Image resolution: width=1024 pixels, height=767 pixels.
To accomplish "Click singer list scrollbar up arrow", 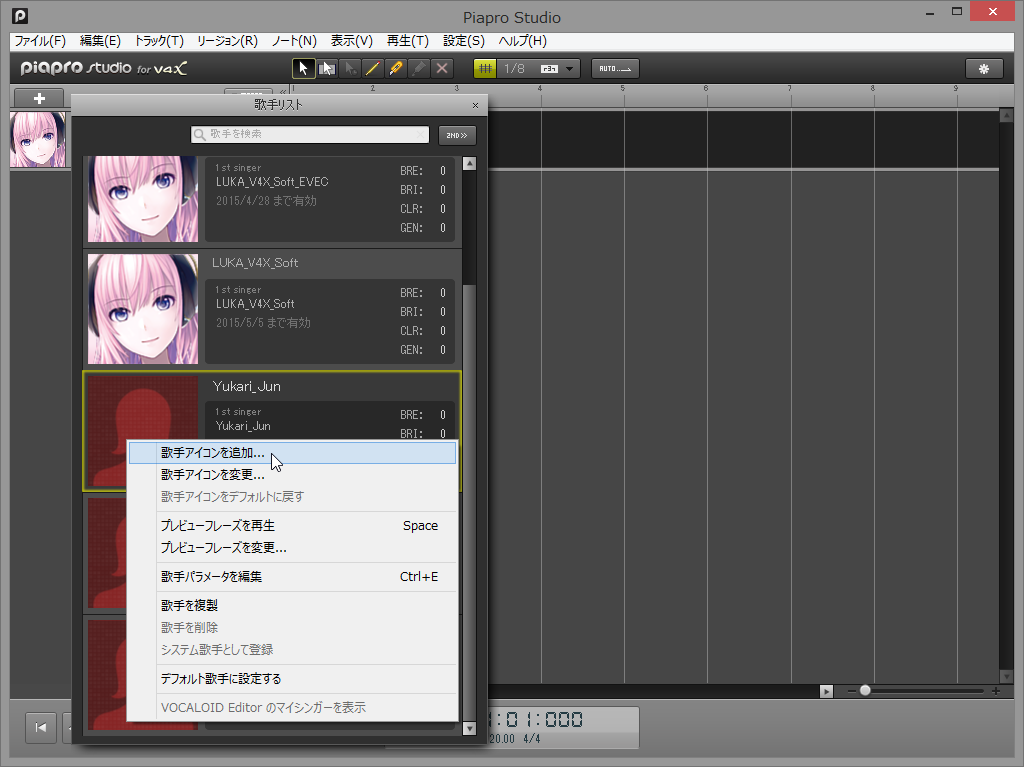I will (469, 163).
